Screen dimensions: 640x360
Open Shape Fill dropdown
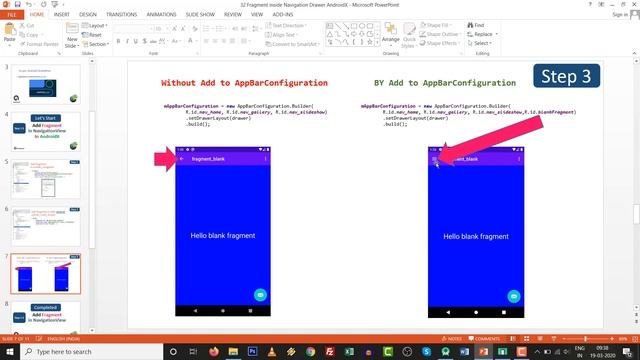click(436, 25)
